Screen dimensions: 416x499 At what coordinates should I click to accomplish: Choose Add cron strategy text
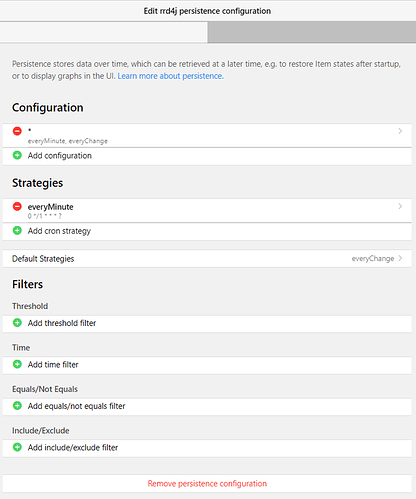click(59, 231)
